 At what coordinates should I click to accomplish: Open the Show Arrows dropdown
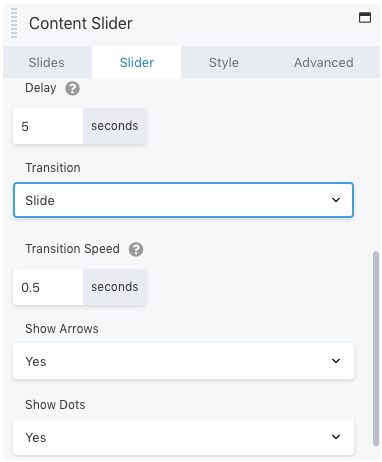183,361
